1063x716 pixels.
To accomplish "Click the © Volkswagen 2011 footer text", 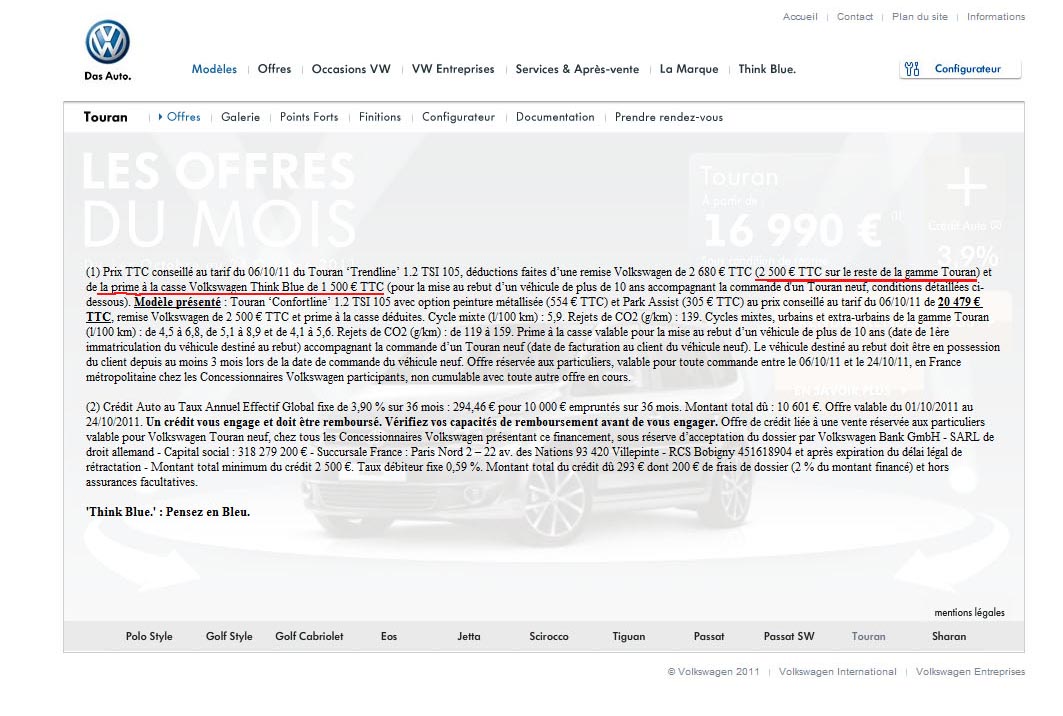I will [x=713, y=671].
